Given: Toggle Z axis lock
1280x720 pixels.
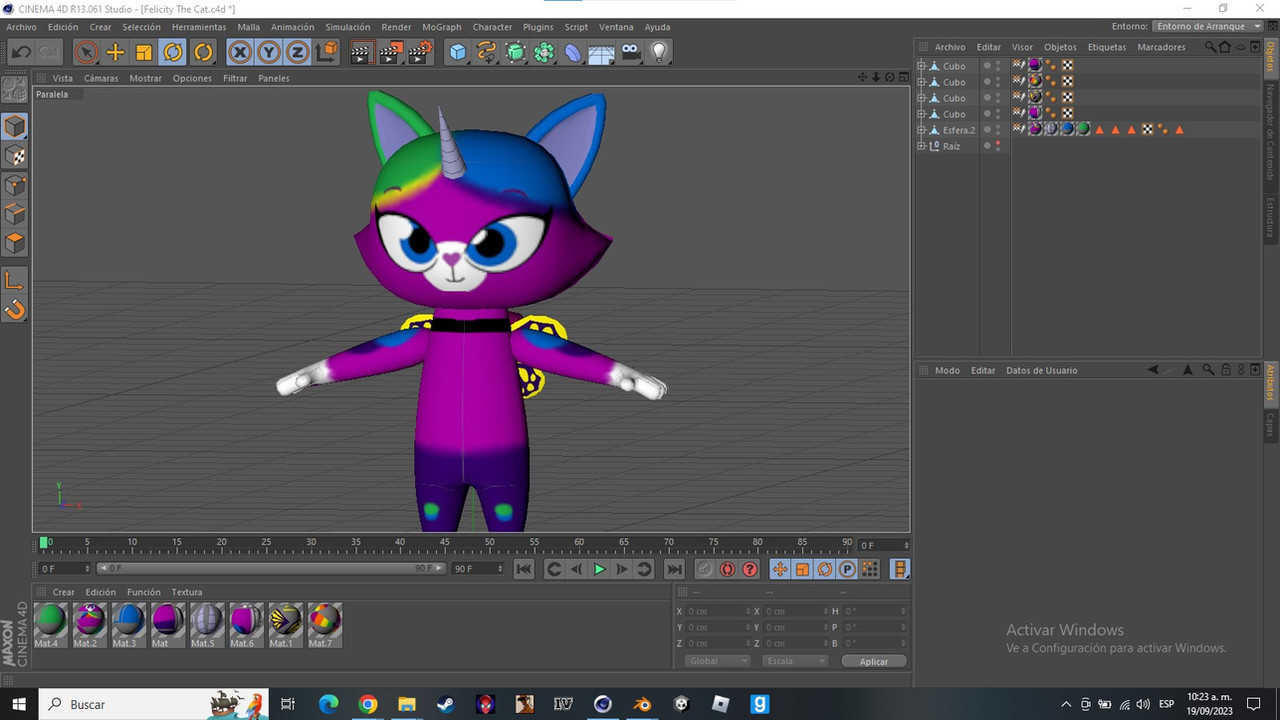Looking at the screenshot, I should [297, 52].
